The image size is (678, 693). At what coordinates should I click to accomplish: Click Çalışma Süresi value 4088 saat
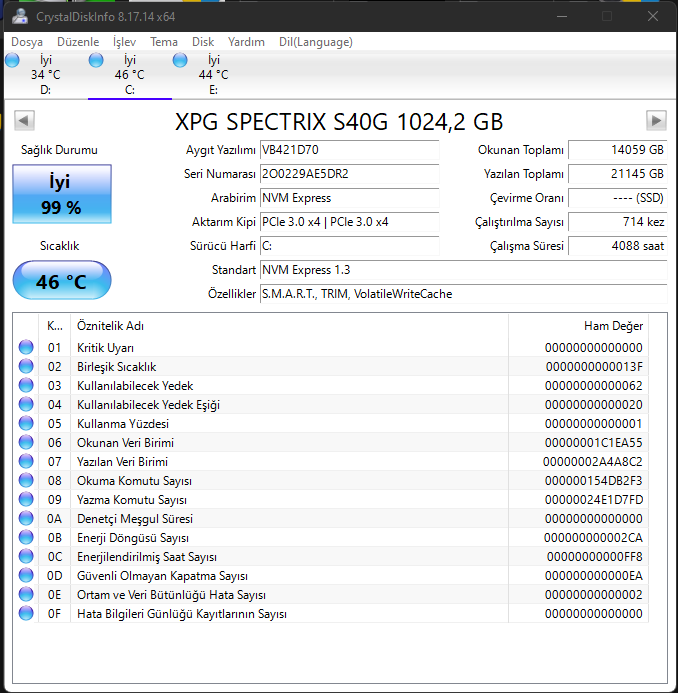[x=617, y=246]
